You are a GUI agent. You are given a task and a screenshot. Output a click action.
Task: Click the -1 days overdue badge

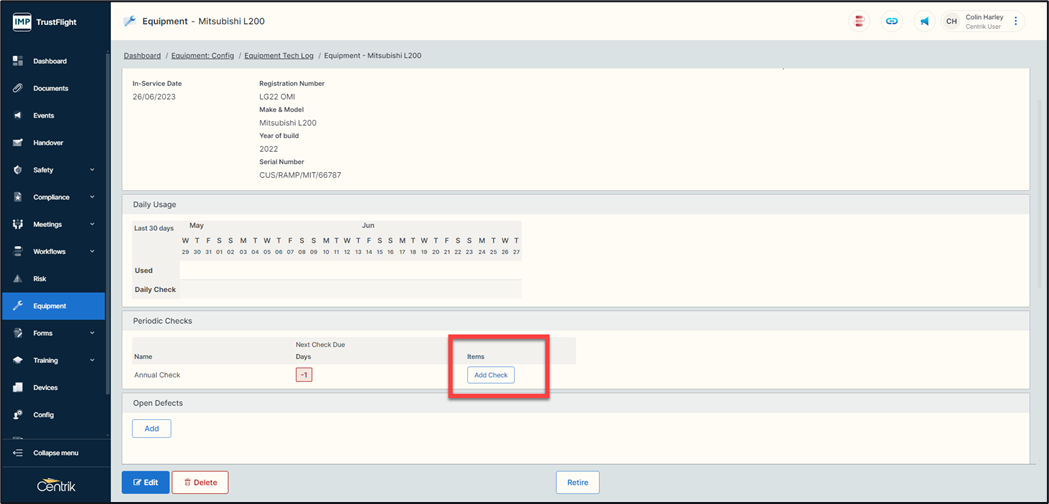pyautogui.click(x=304, y=375)
